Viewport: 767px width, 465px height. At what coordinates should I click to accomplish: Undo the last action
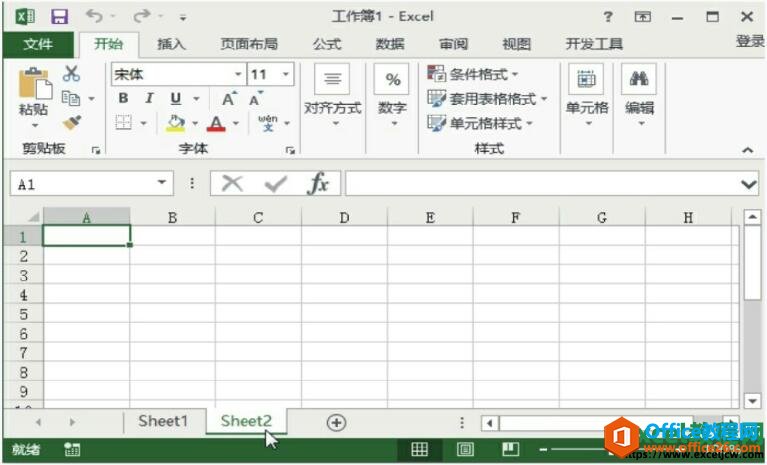(94, 16)
